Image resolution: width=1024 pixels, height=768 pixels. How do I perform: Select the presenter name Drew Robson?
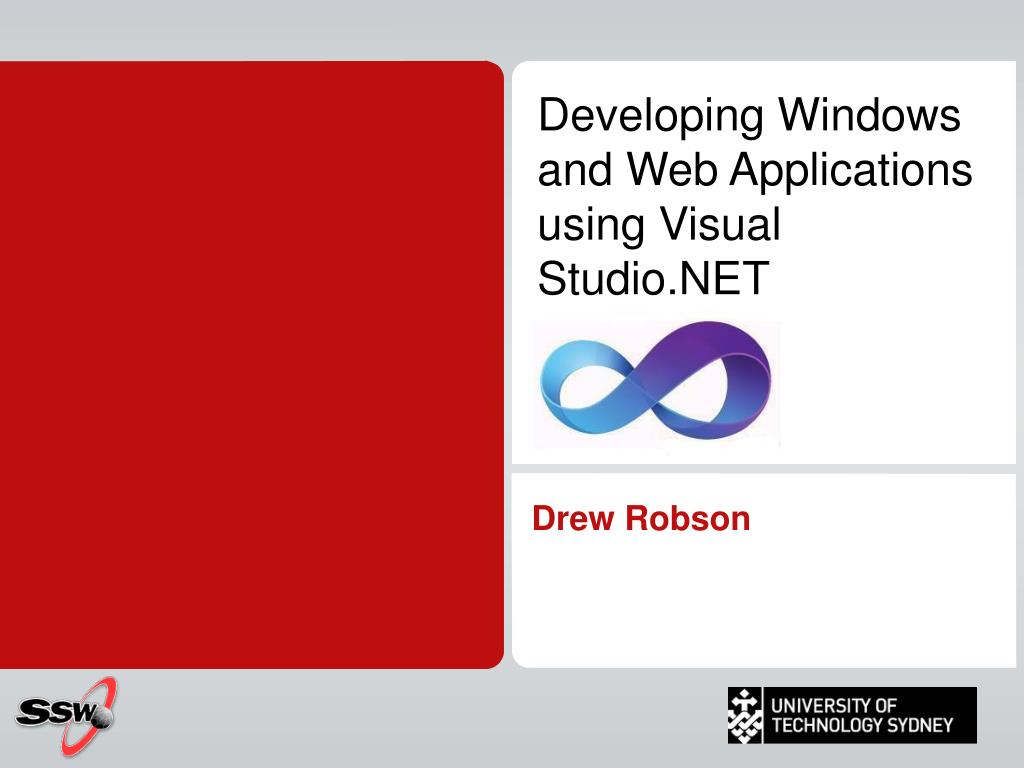pos(641,519)
